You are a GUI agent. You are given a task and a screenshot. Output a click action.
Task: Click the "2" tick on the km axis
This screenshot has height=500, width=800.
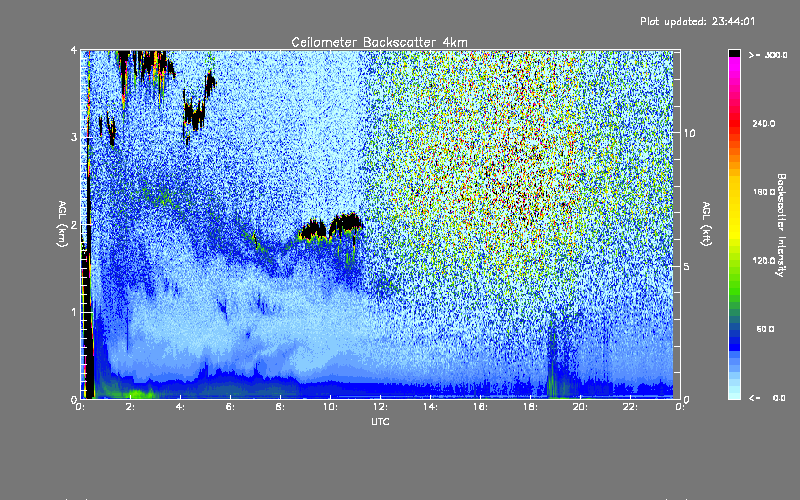coord(74,224)
